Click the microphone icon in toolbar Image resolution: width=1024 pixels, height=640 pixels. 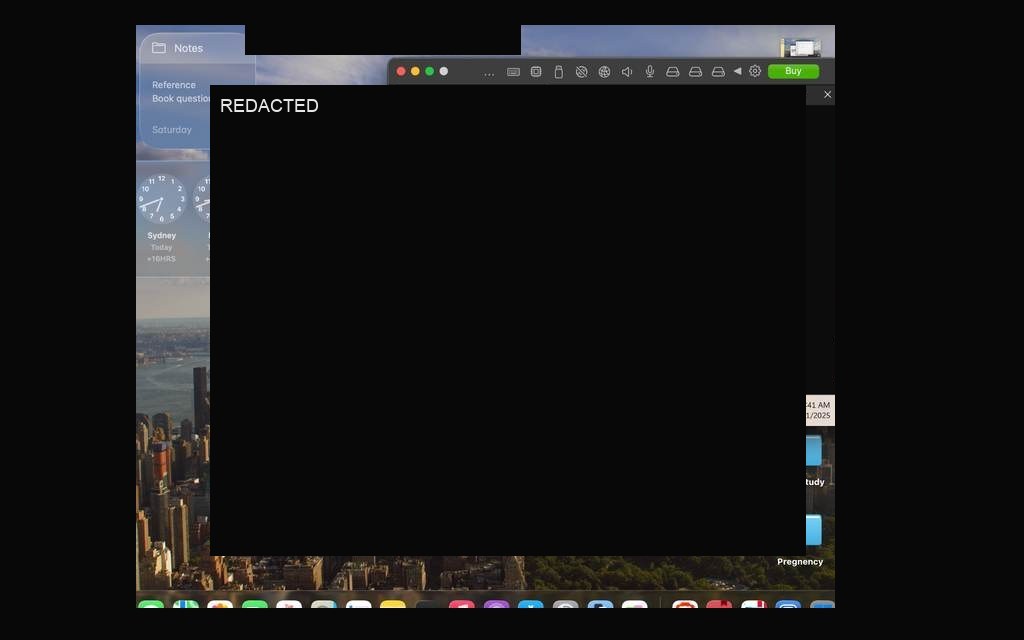click(x=650, y=72)
